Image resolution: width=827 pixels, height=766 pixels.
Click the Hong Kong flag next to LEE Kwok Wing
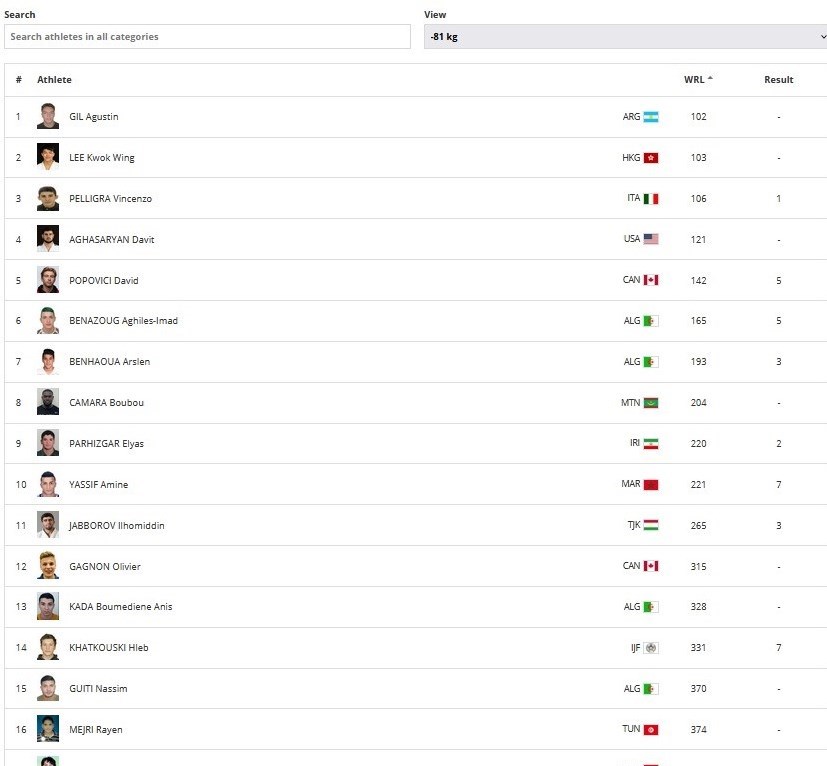[x=651, y=158]
